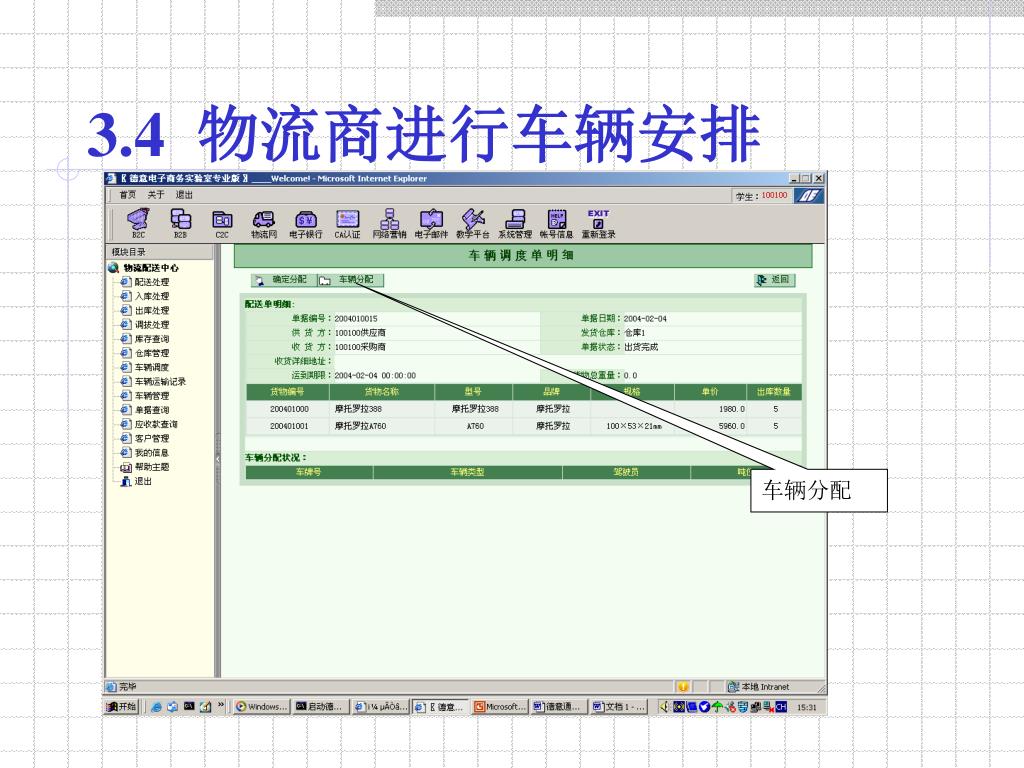Click the green arrow tray icon

pyautogui.click(x=717, y=707)
